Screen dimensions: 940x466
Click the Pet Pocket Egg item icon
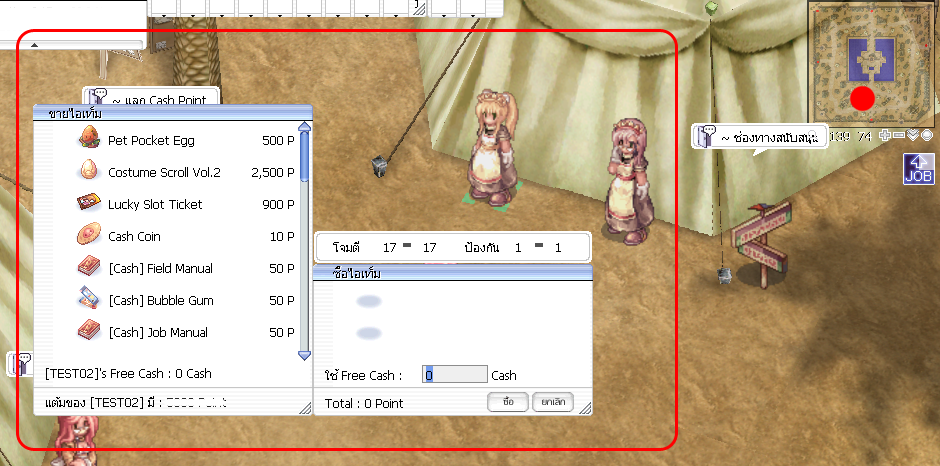click(x=89, y=139)
